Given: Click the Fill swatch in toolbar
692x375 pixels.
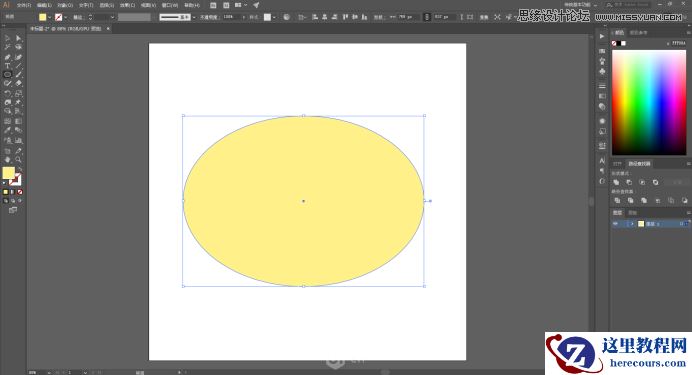Looking at the screenshot, I should click(x=8, y=173).
